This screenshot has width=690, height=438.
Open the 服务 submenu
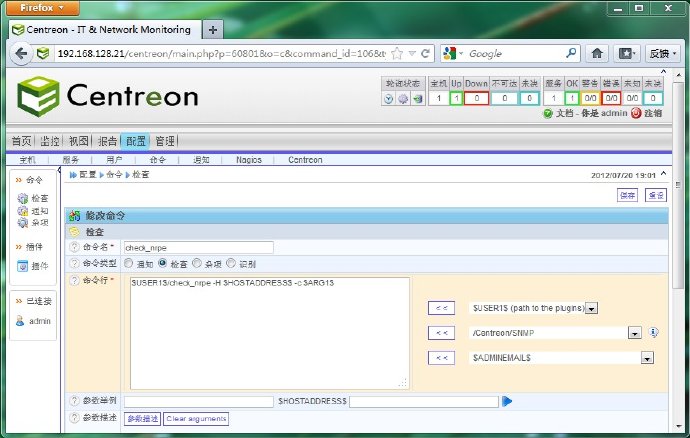pyautogui.click(x=70, y=160)
